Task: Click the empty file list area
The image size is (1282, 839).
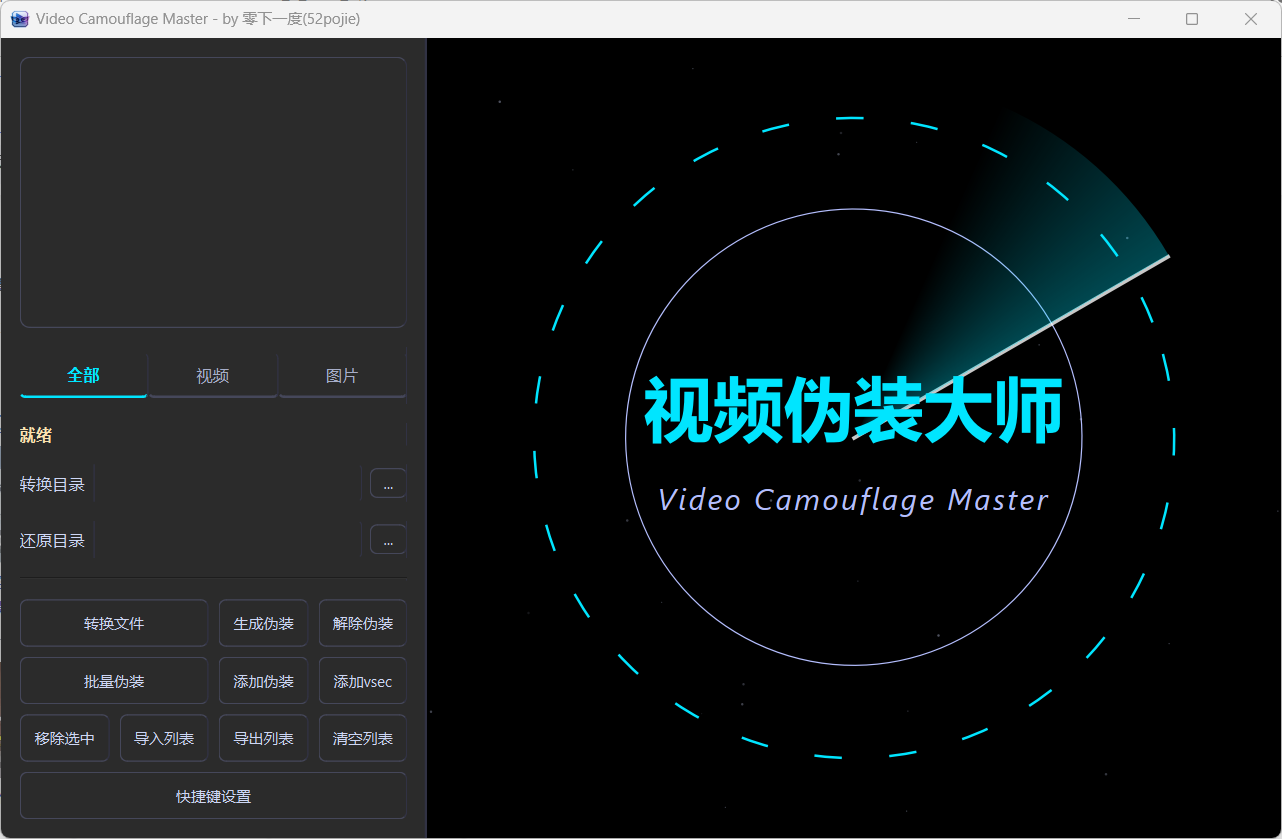Action: pyautogui.click(x=212, y=190)
